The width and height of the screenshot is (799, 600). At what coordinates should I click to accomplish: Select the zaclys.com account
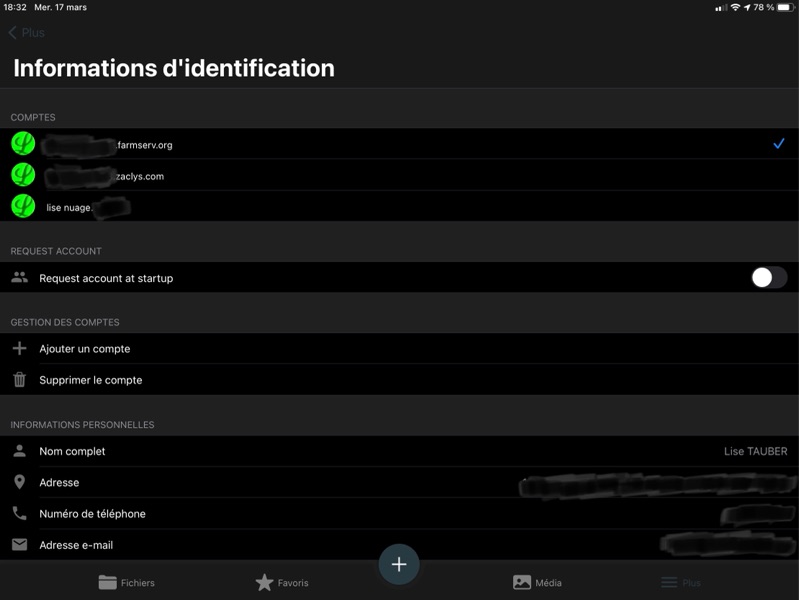(x=399, y=176)
